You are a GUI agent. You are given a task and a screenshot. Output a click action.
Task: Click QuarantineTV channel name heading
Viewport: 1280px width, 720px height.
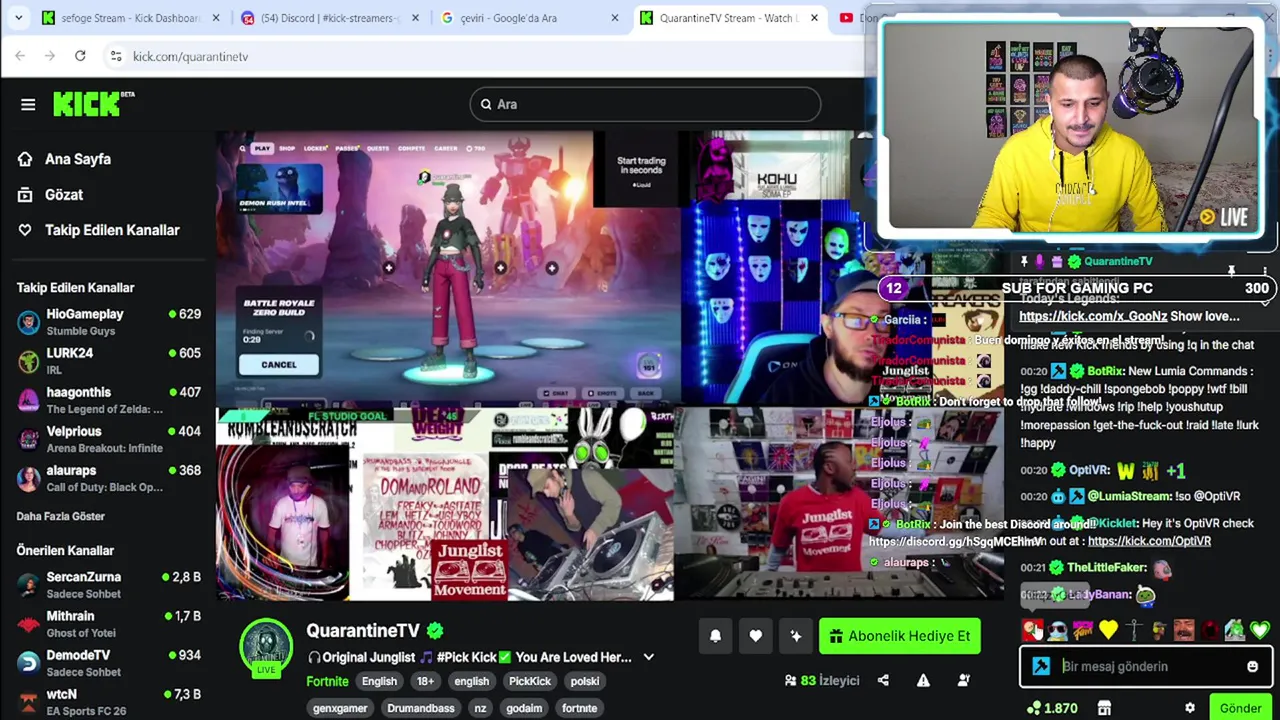coord(363,631)
